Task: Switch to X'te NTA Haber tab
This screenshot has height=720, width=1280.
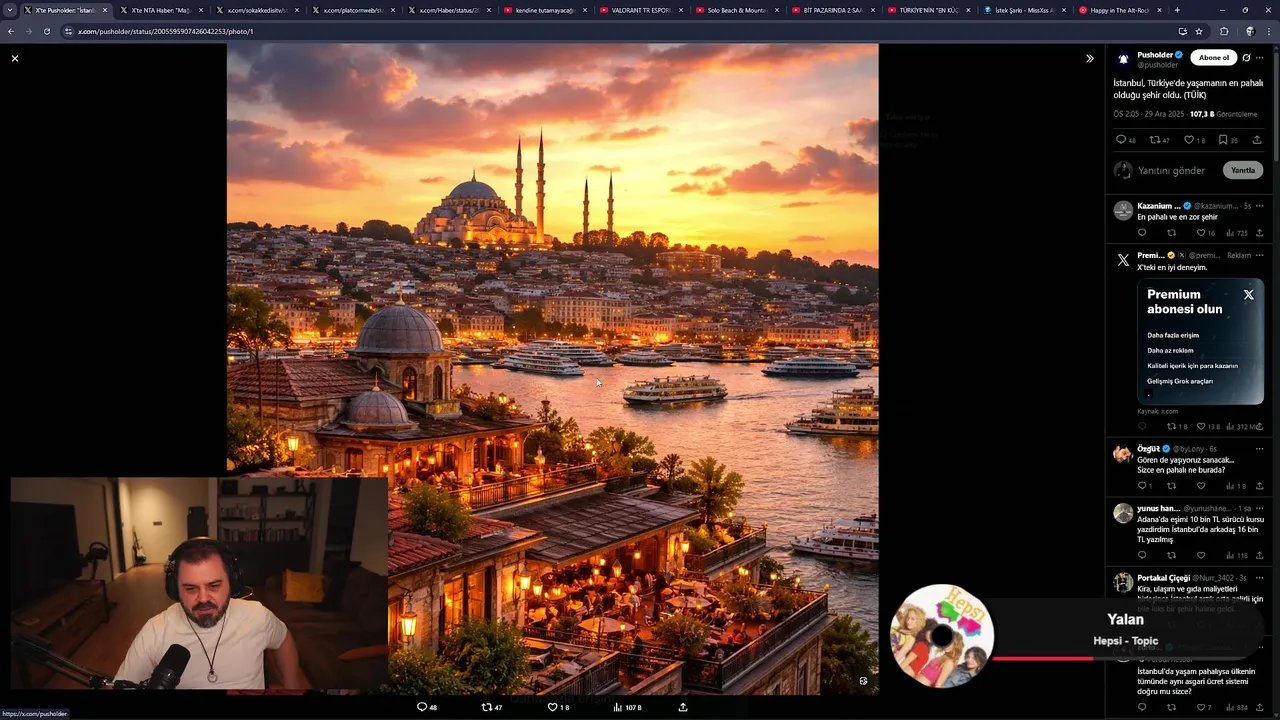Action: tap(160, 10)
